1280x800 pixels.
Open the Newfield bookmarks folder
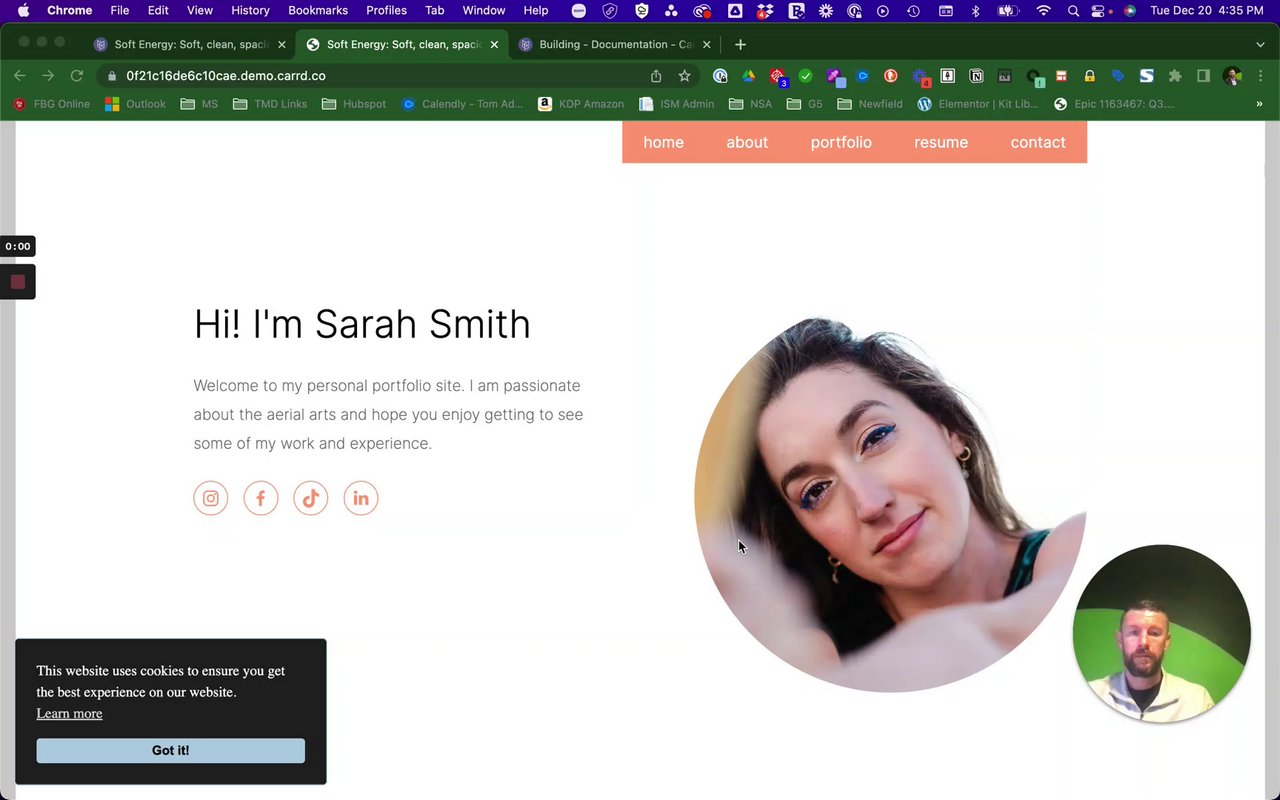pos(870,104)
